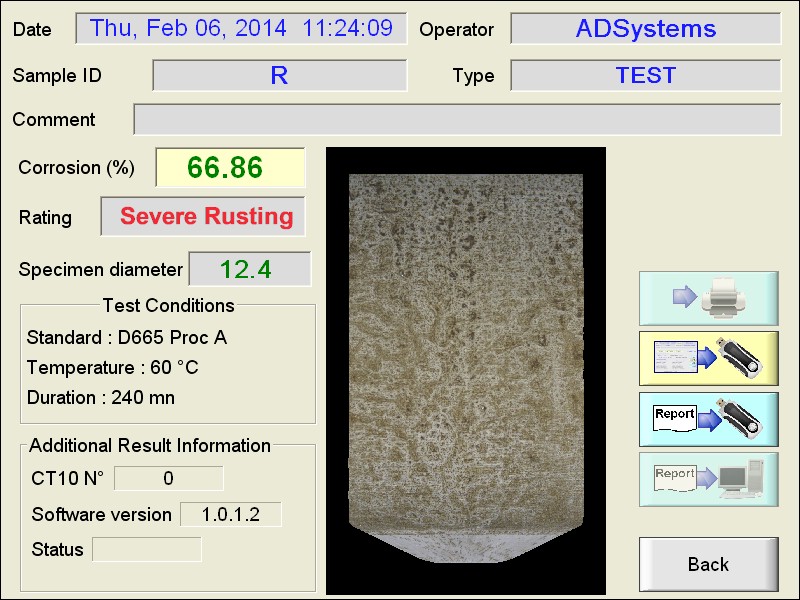Export screen image to USB stick
Screen dimensions: 800x600
point(709,359)
